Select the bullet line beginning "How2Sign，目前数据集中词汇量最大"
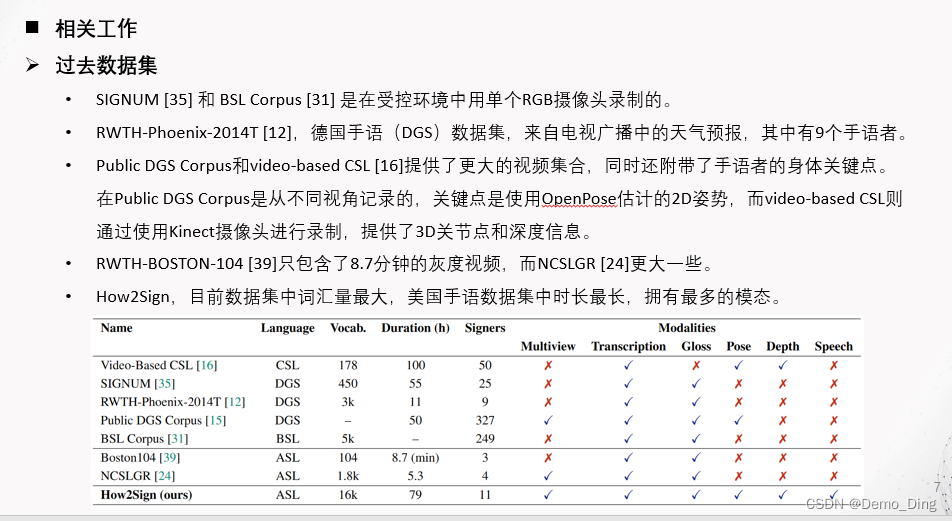 tap(439, 296)
